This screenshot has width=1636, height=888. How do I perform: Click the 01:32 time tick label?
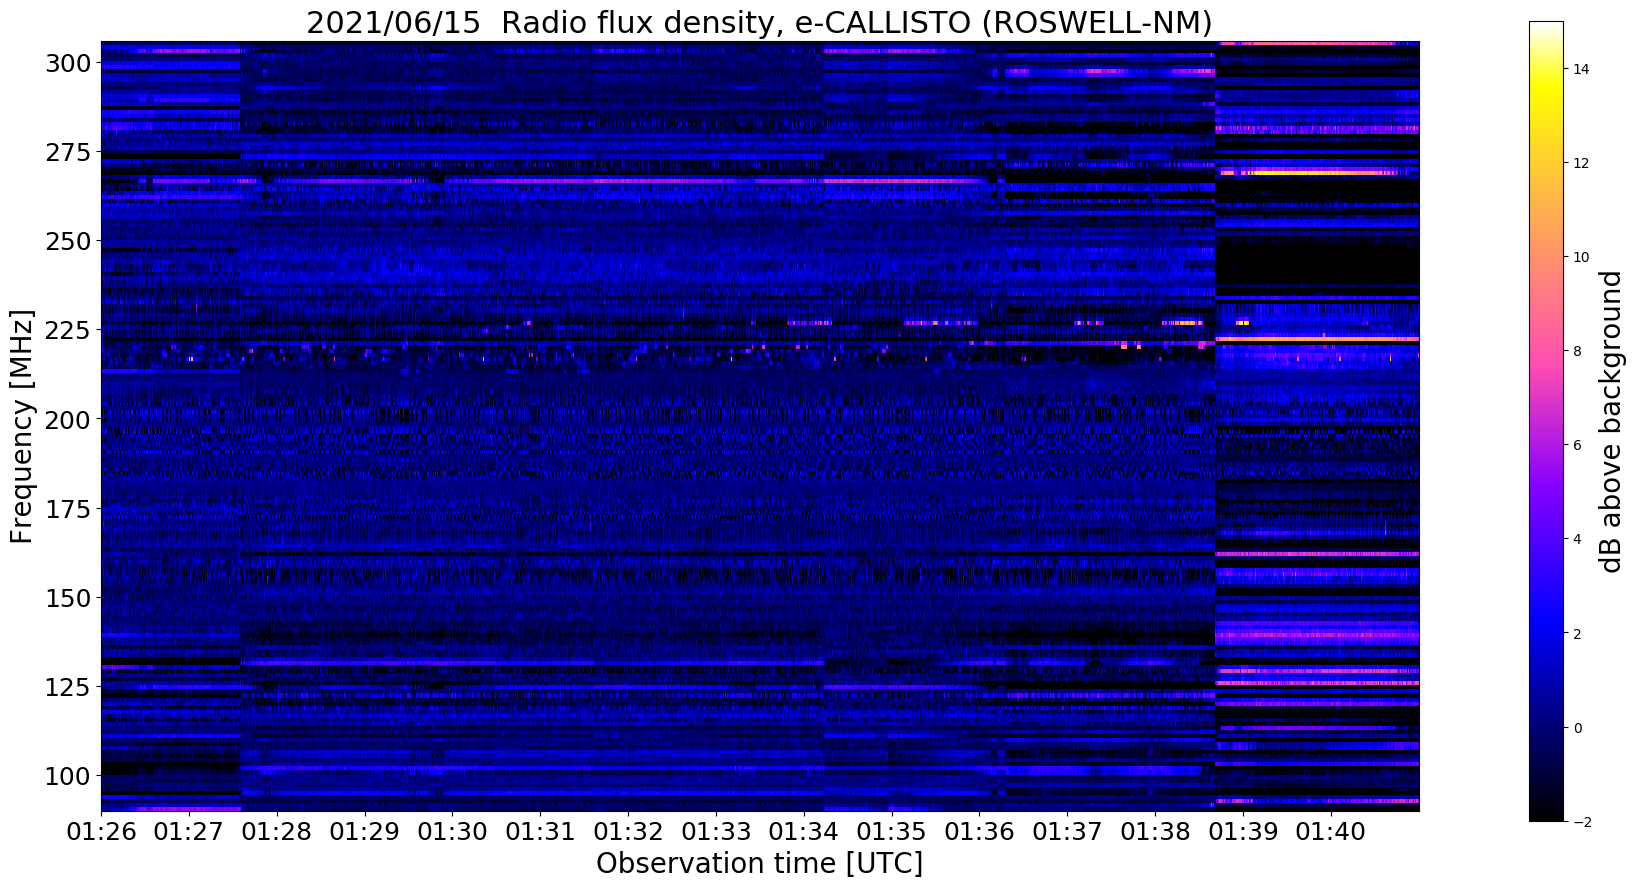click(628, 831)
